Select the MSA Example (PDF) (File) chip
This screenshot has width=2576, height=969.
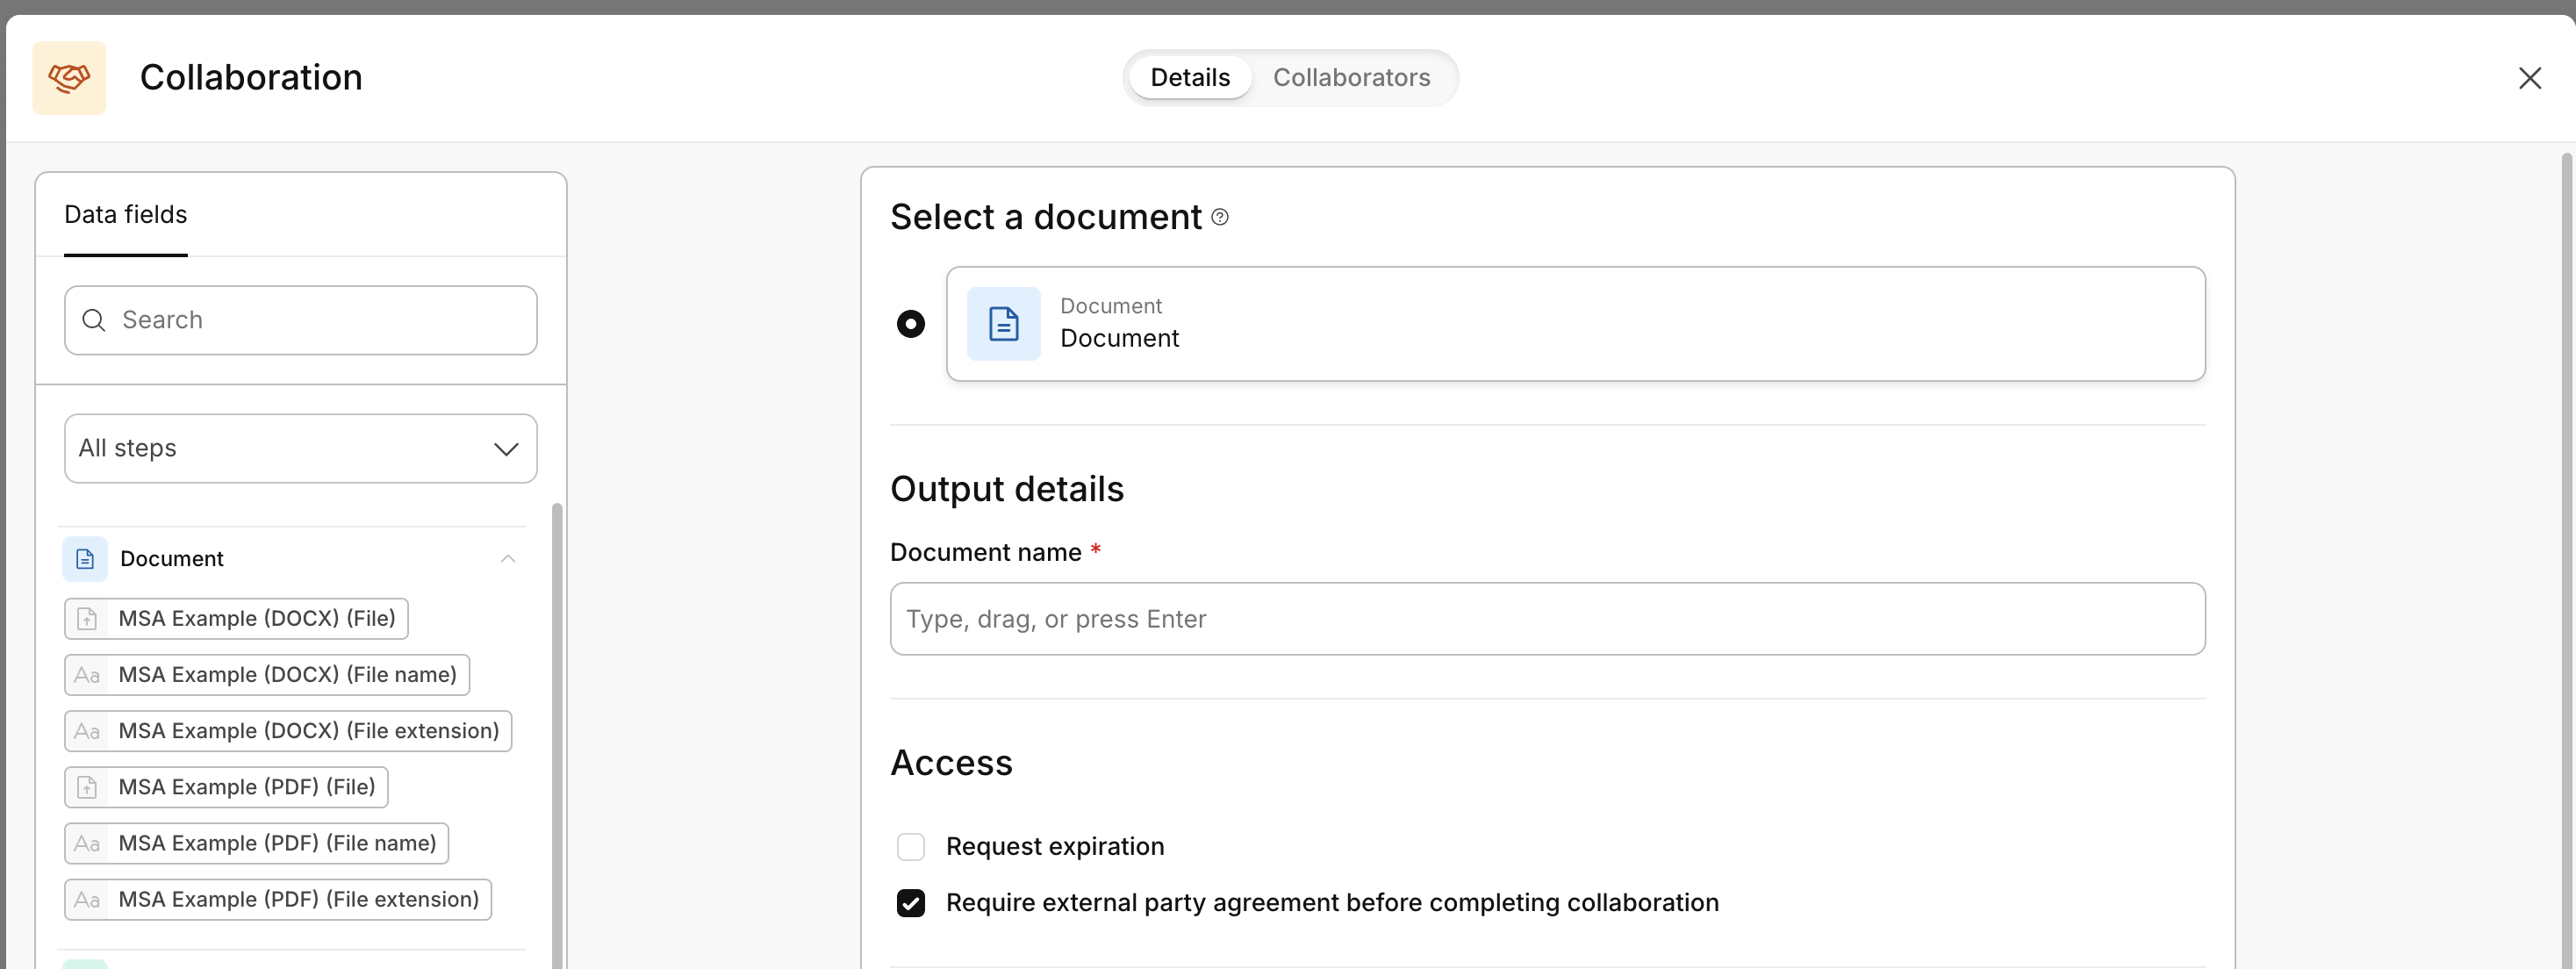(226, 787)
